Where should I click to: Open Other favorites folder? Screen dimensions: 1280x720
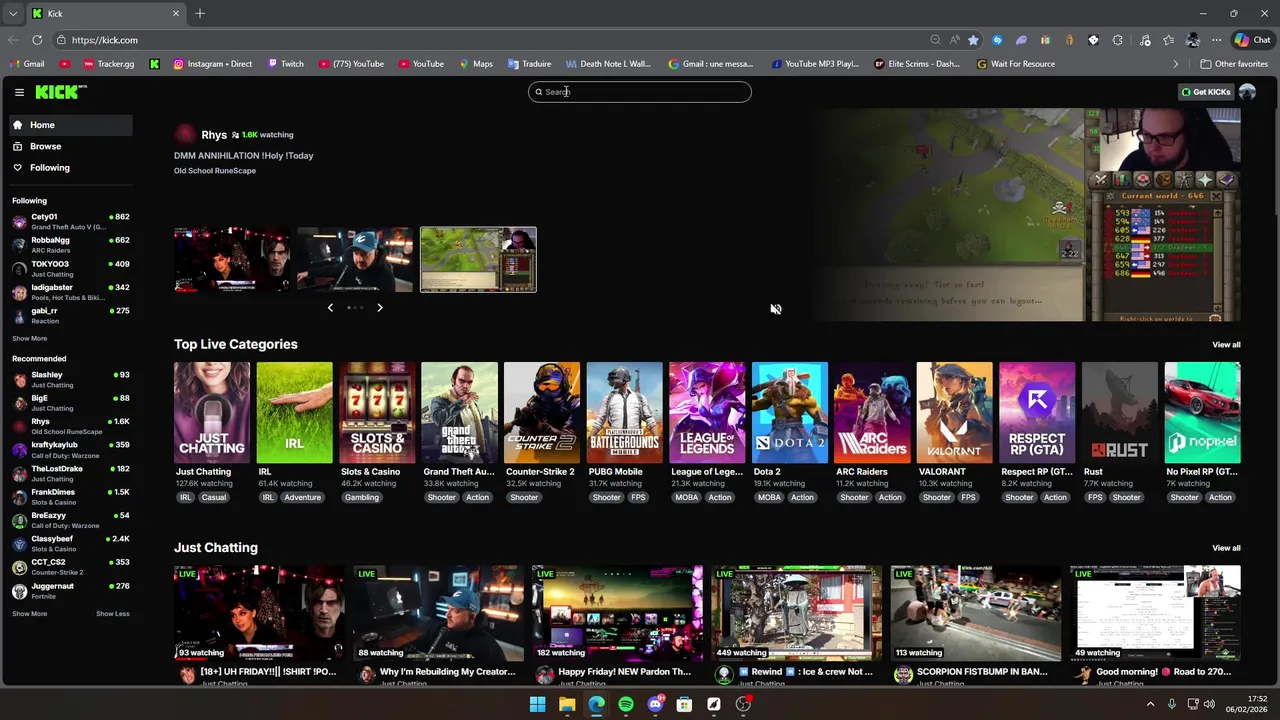pos(1234,64)
